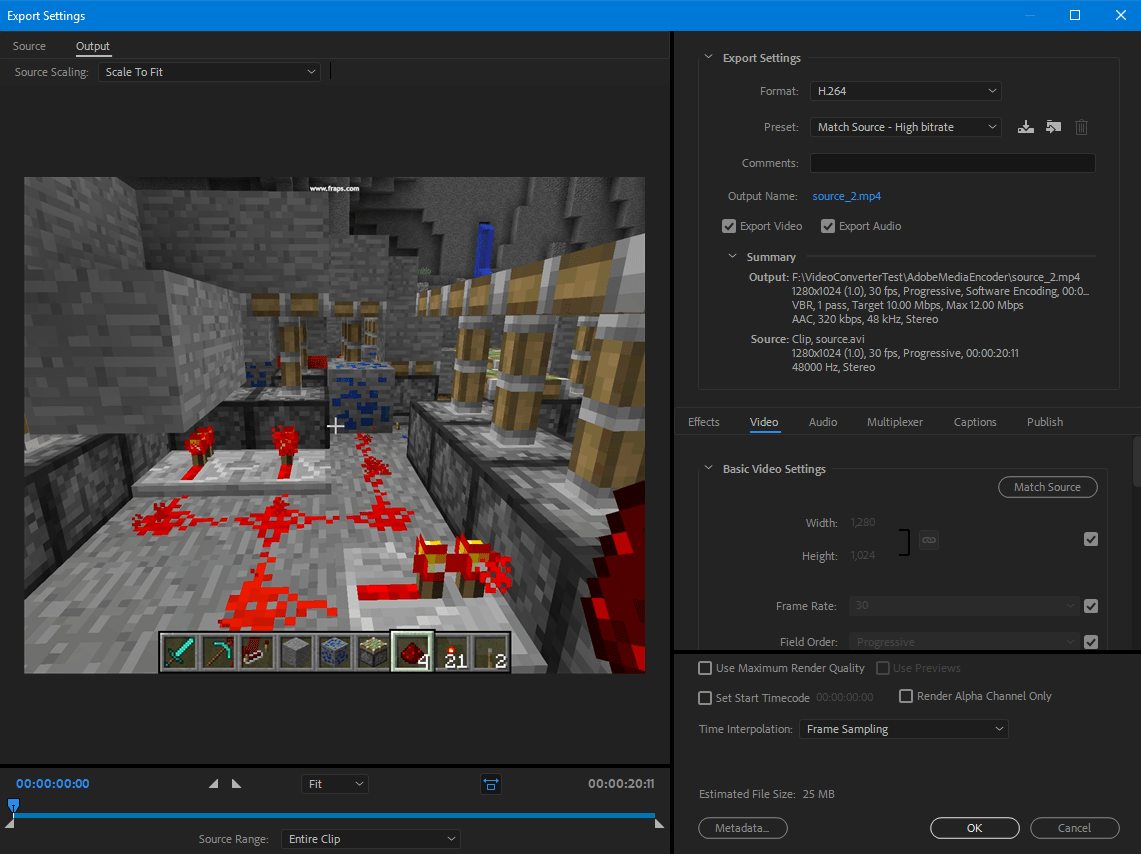Open the Publish tab
The height and width of the screenshot is (854, 1141).
click(x=1045, y=422)
